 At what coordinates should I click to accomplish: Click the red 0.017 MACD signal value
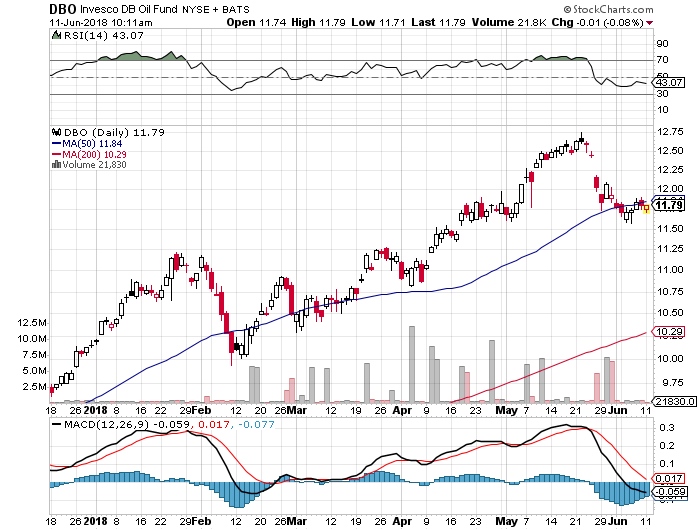(x=213, y=424)
